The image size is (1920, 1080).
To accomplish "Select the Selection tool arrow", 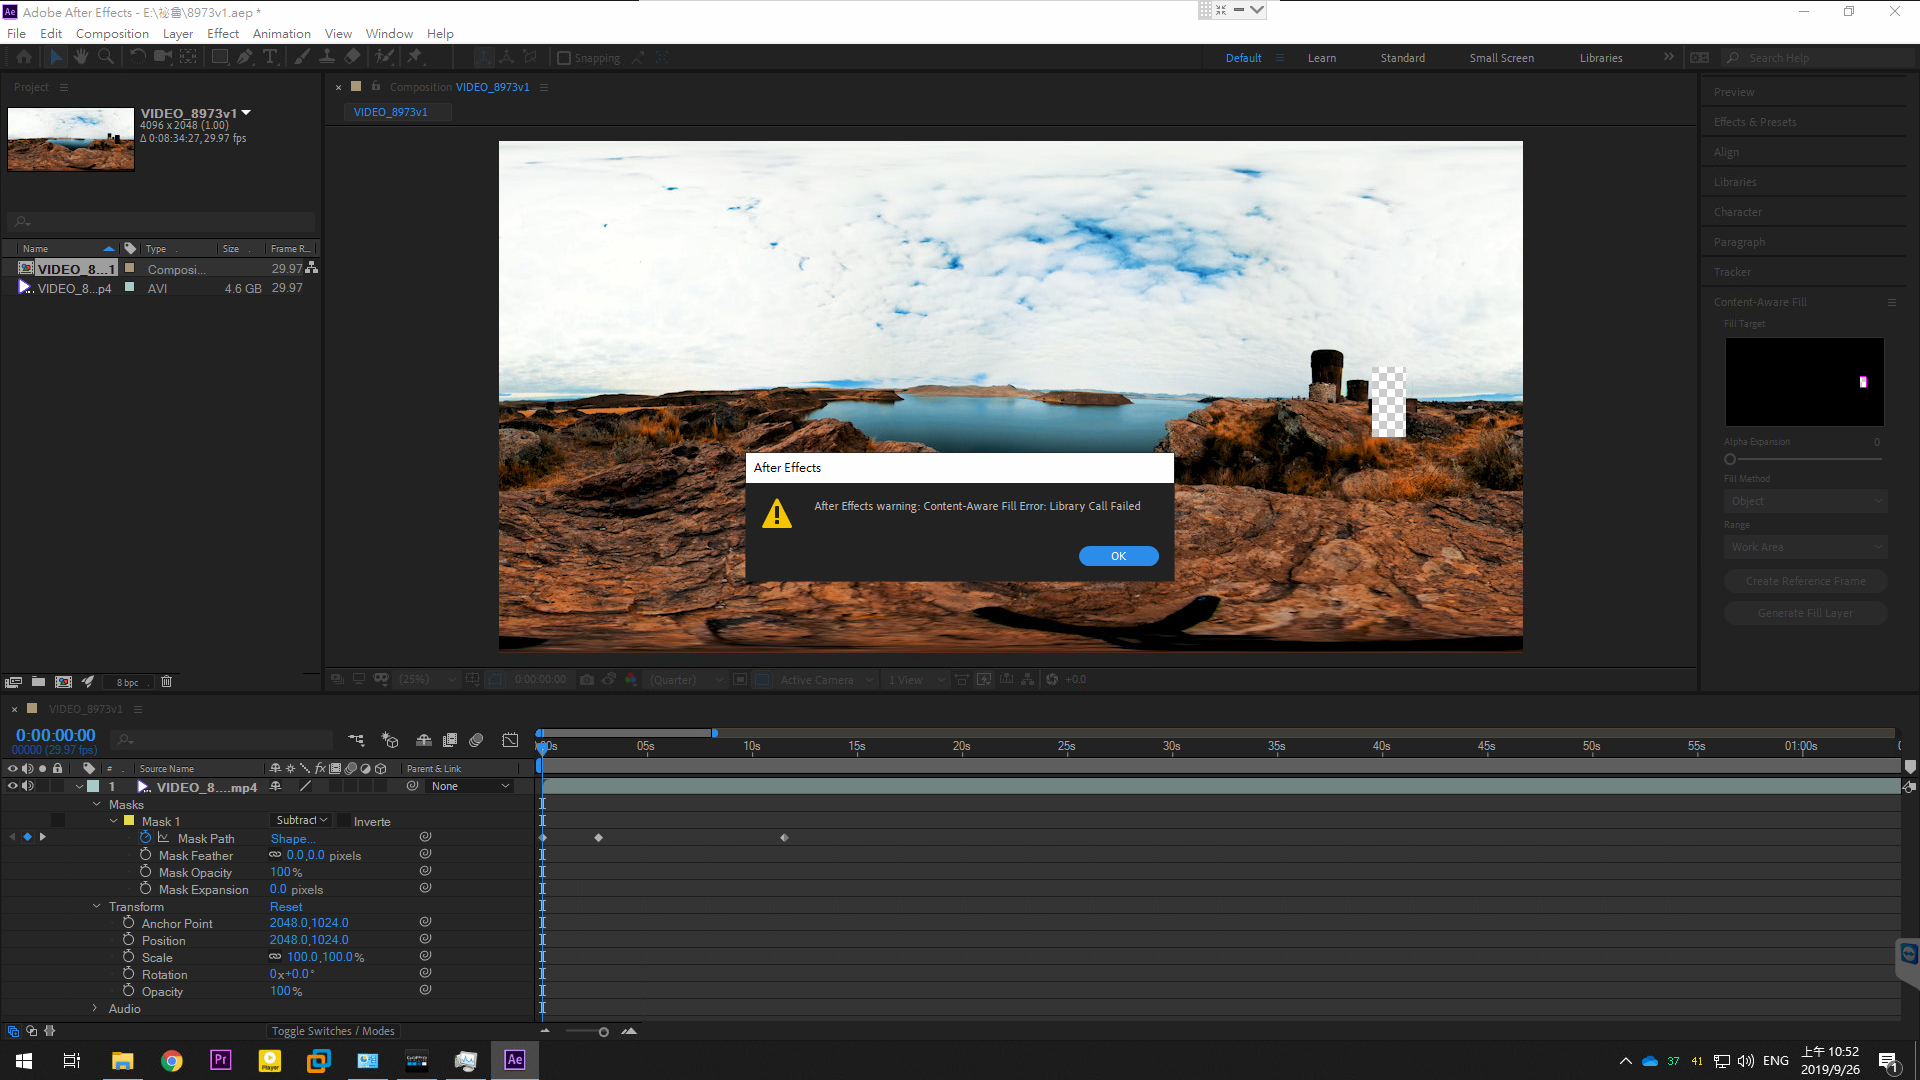I will [x=55, y=57].
